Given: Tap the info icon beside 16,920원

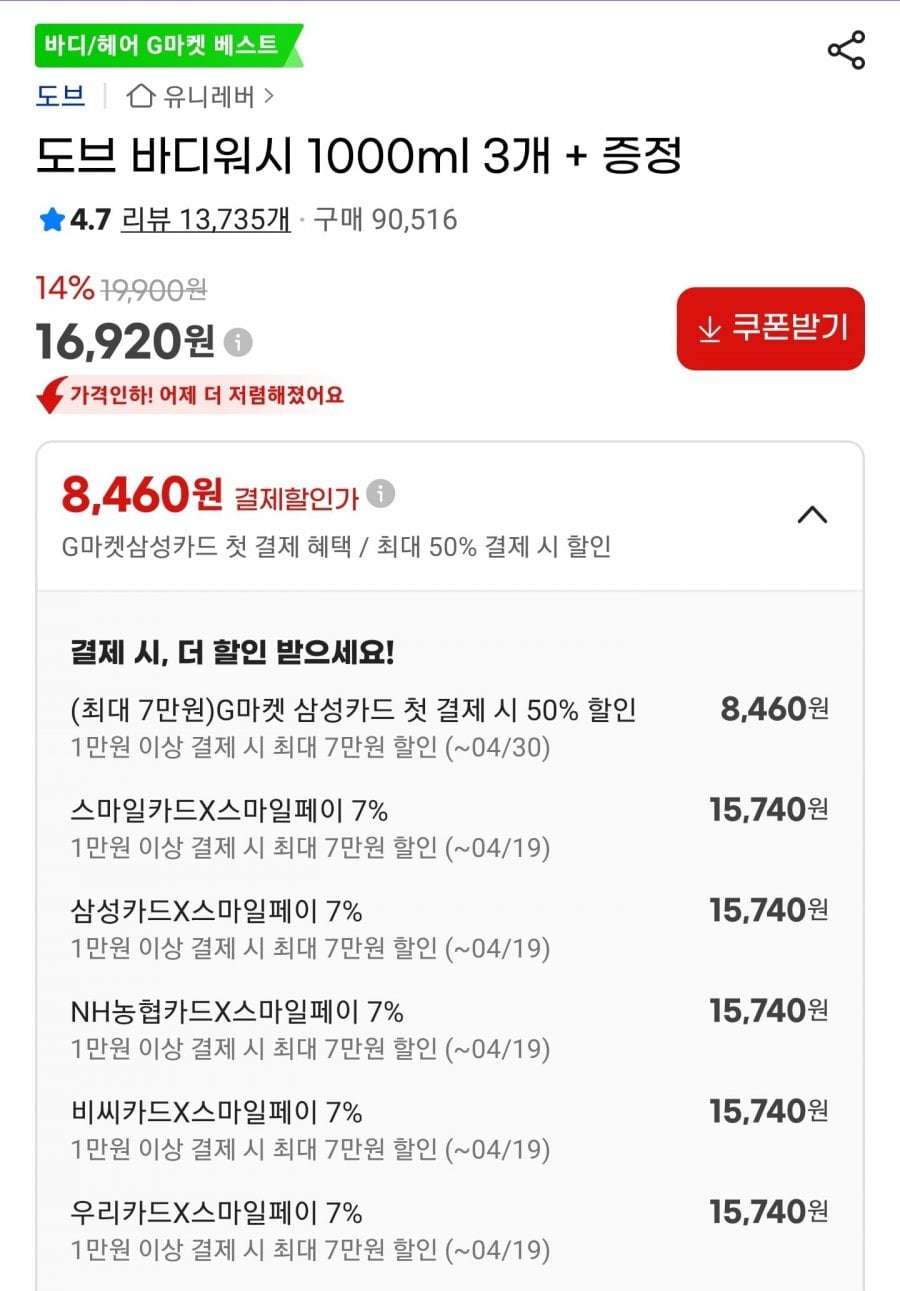Looking at the screenshot, I should [238, 342].
